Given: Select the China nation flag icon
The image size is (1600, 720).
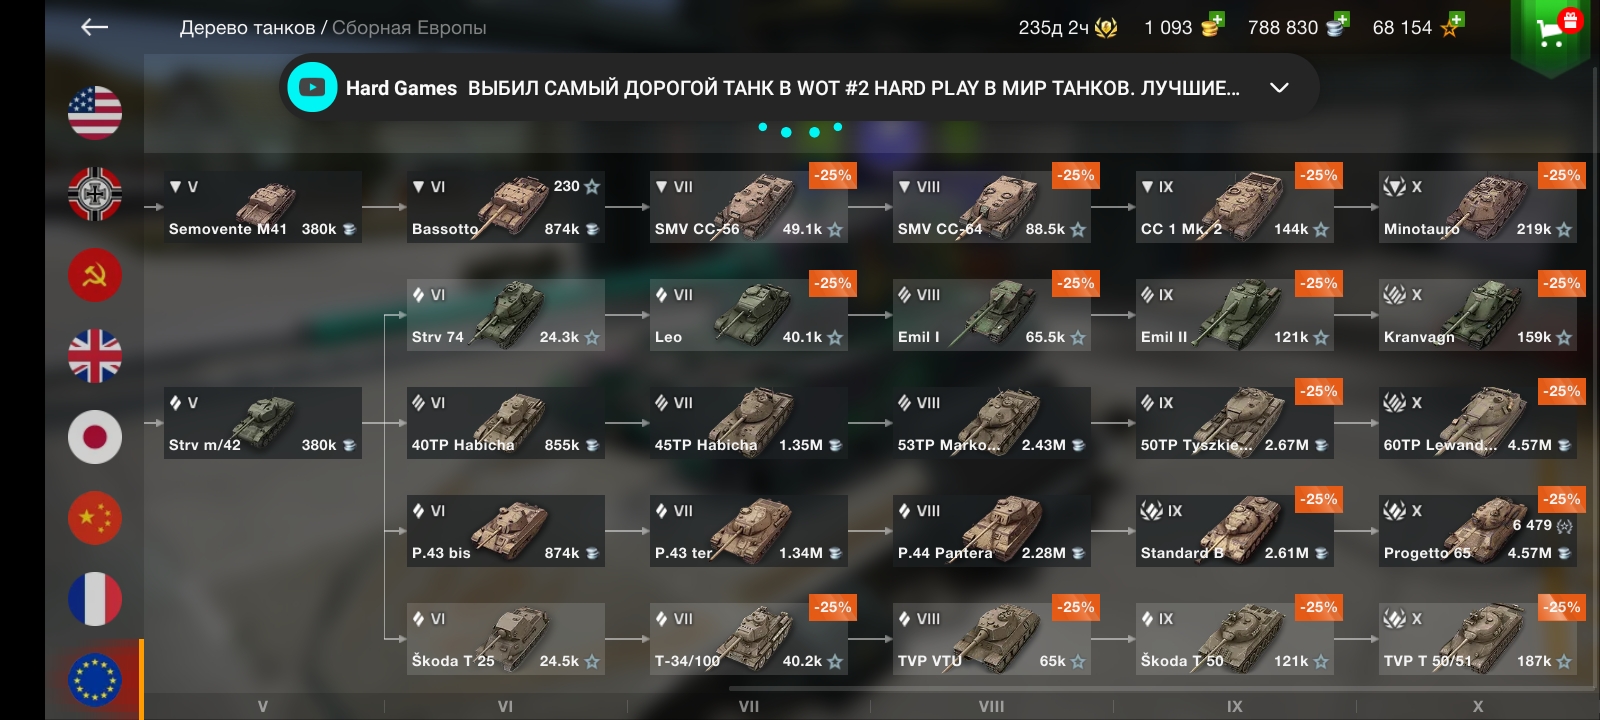Looking at the screenshot, I should point(95,518).
